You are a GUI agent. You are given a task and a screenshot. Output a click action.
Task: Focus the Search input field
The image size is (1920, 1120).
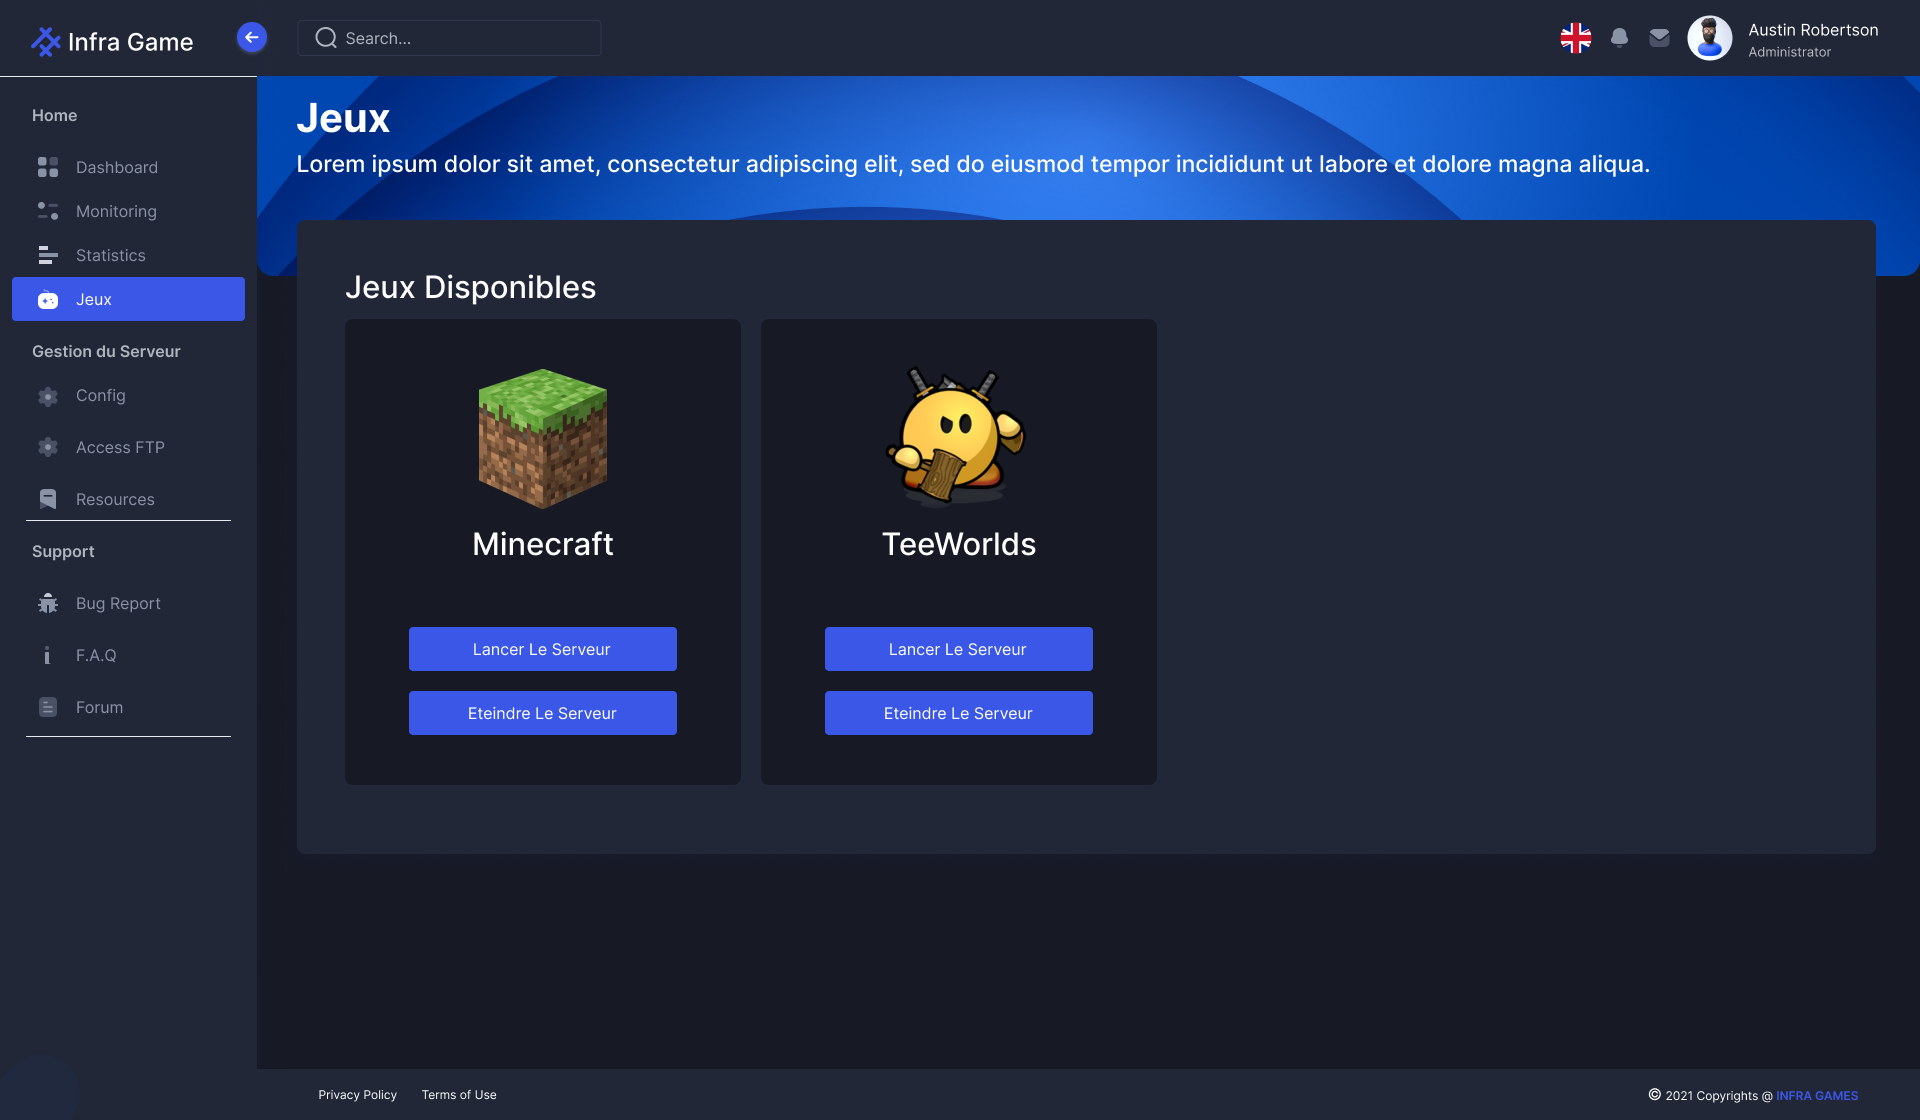[449, 38]
